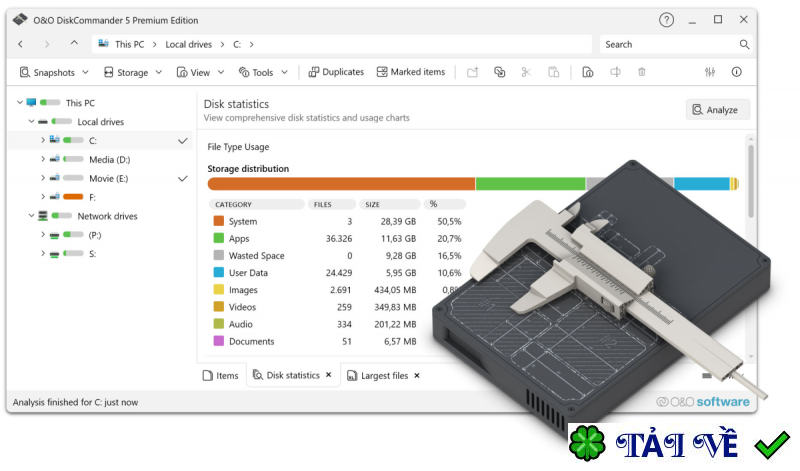Click the Duplicates button

(x=336, y=72)
